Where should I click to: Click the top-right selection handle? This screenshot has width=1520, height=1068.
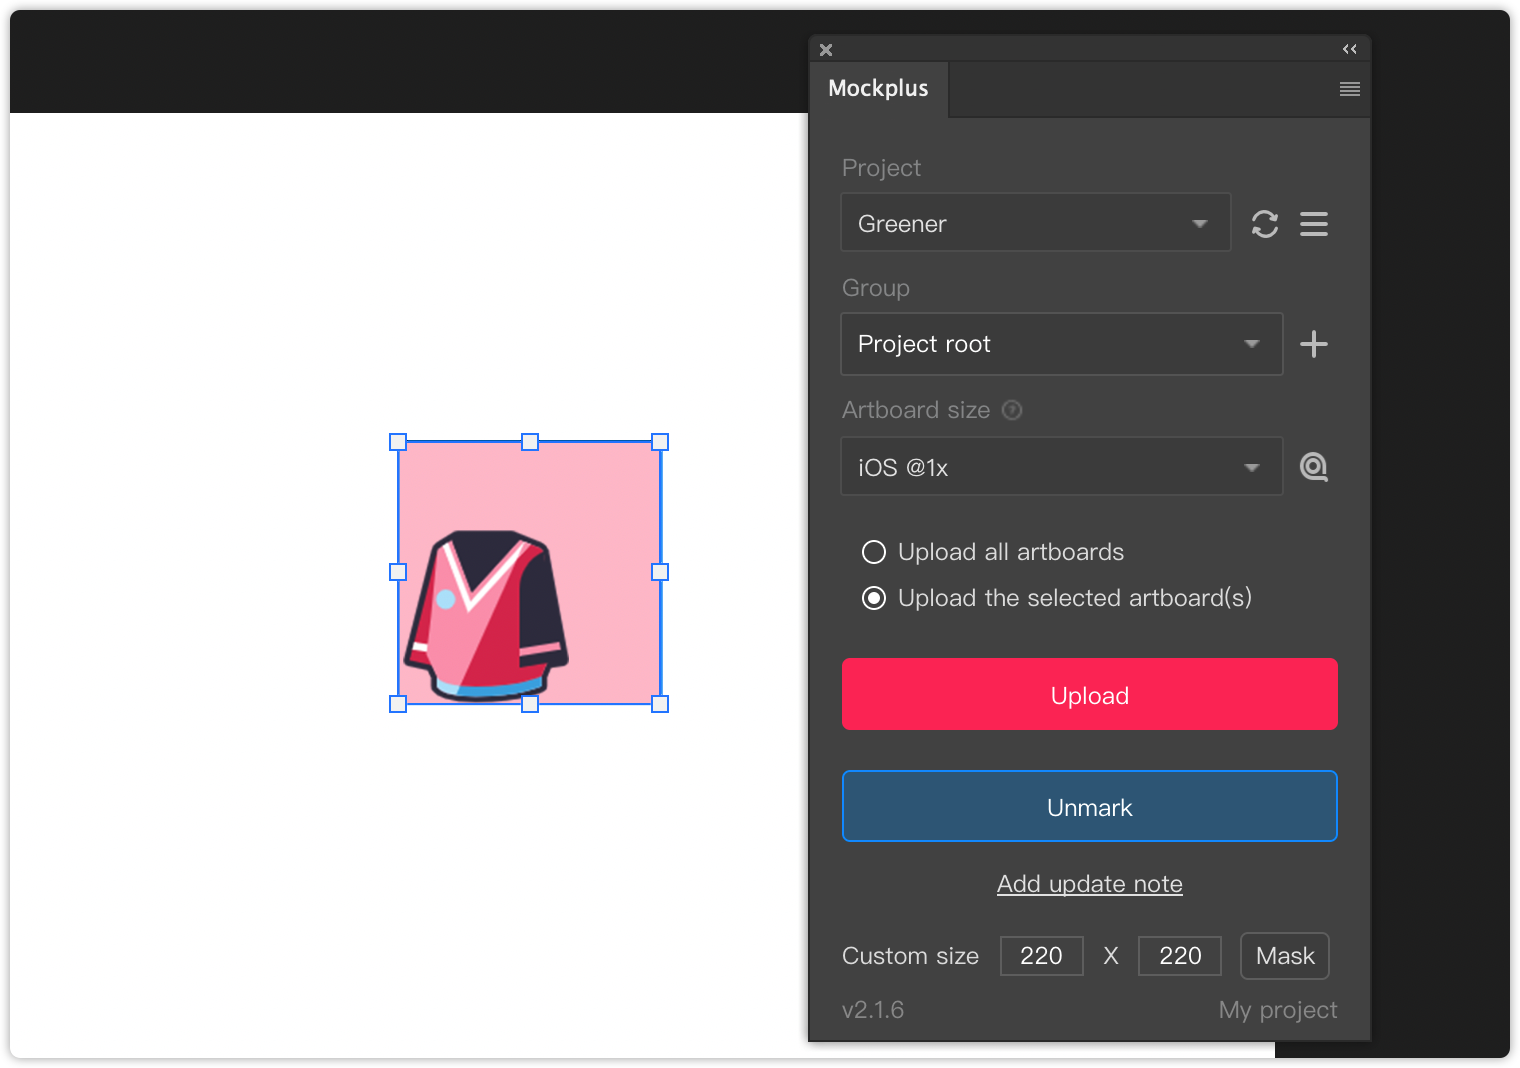point(660,442)
